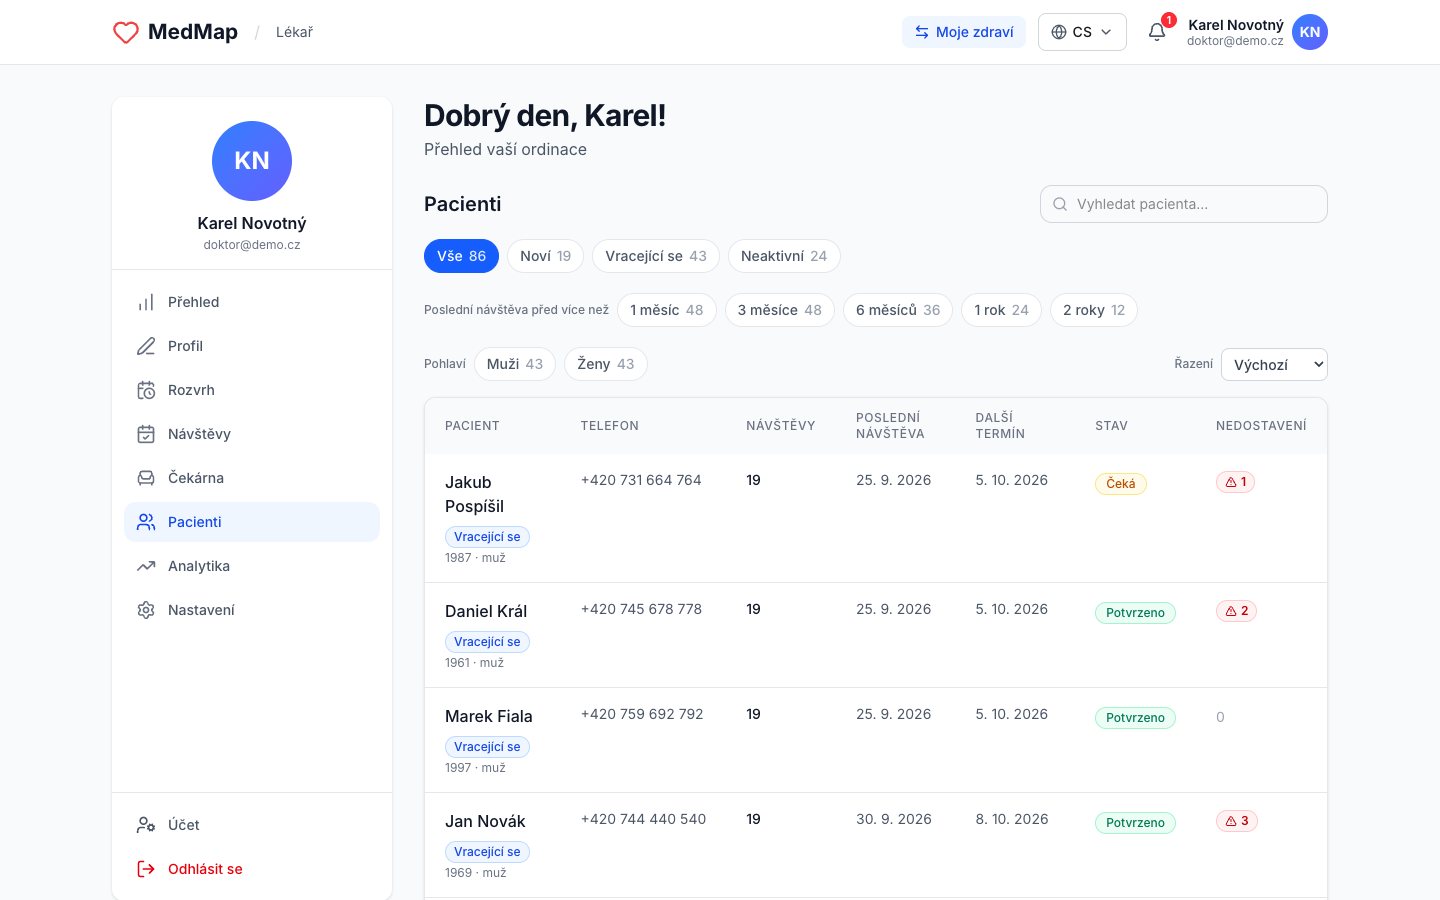Open Přehled in the sidebar menu

(x=252, y=302)
